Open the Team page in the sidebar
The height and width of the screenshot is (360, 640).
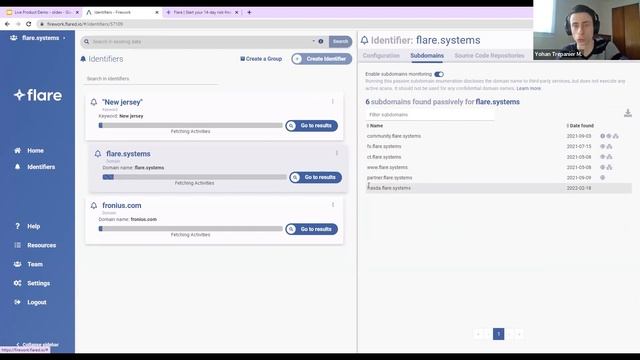28,264
